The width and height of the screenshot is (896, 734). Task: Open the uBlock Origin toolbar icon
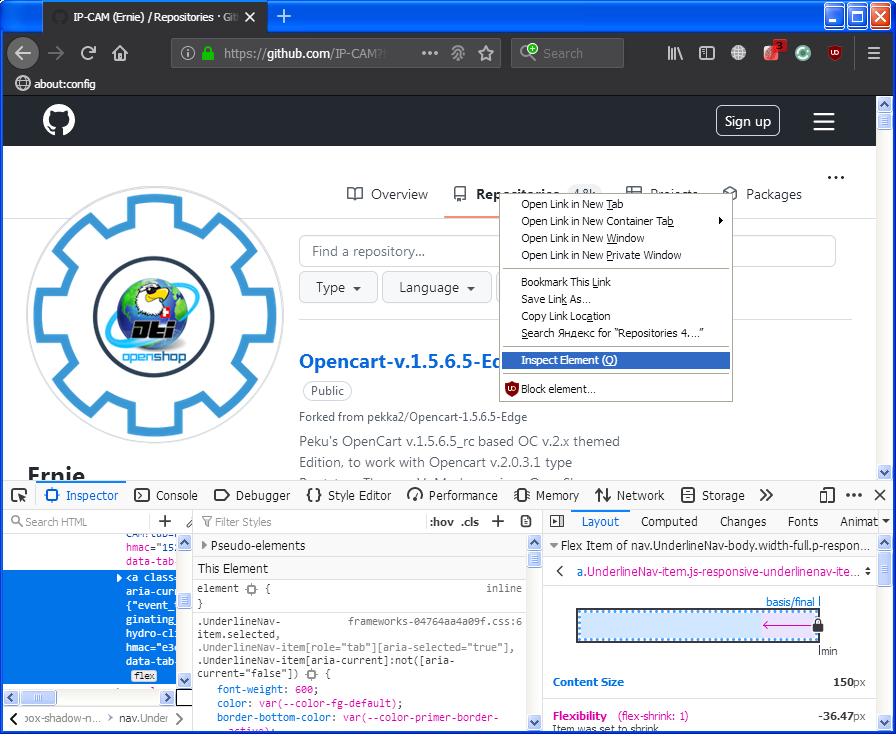pos(835,53)
